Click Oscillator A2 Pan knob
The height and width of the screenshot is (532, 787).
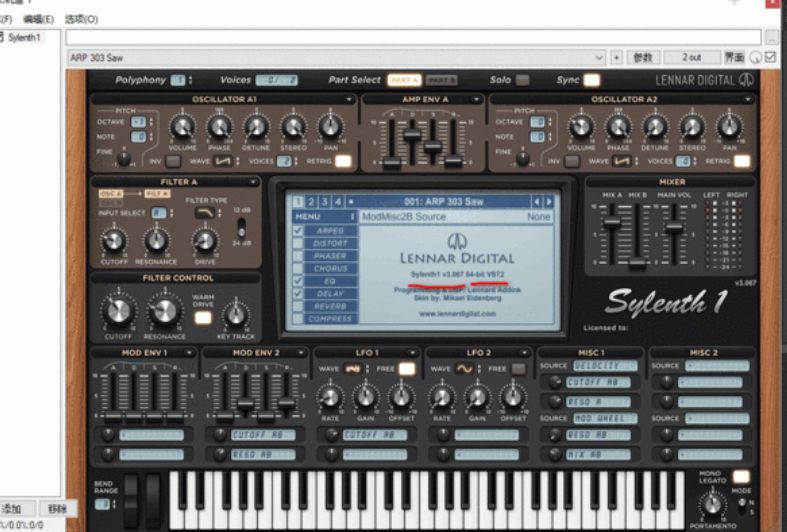tap(729, 127)
